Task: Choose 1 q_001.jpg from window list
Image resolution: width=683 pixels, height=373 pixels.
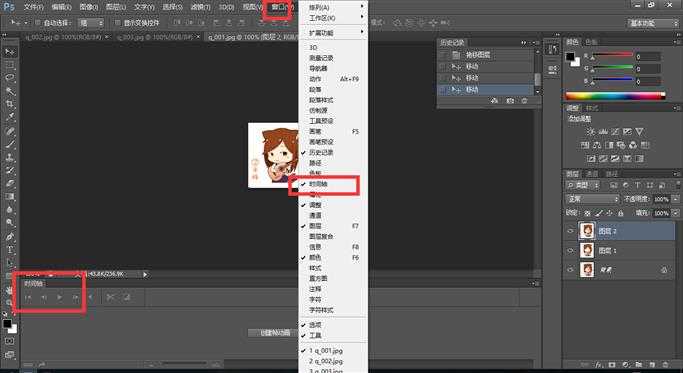Action: pos(333,350)
